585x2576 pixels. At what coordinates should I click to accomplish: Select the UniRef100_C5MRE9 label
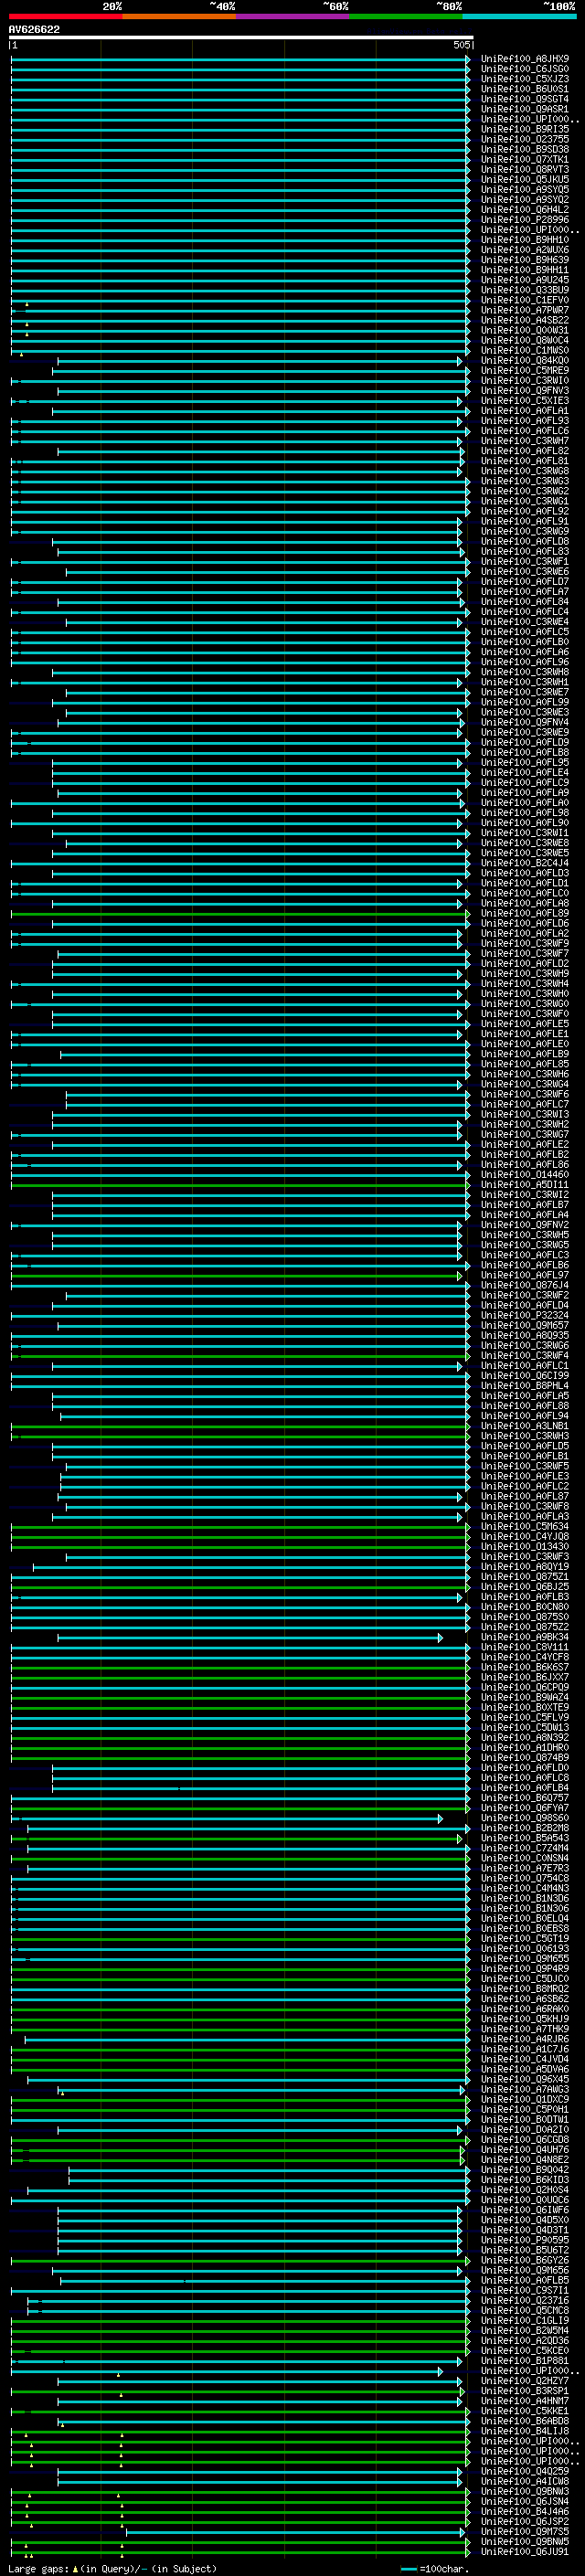click(x=525, y=370)
